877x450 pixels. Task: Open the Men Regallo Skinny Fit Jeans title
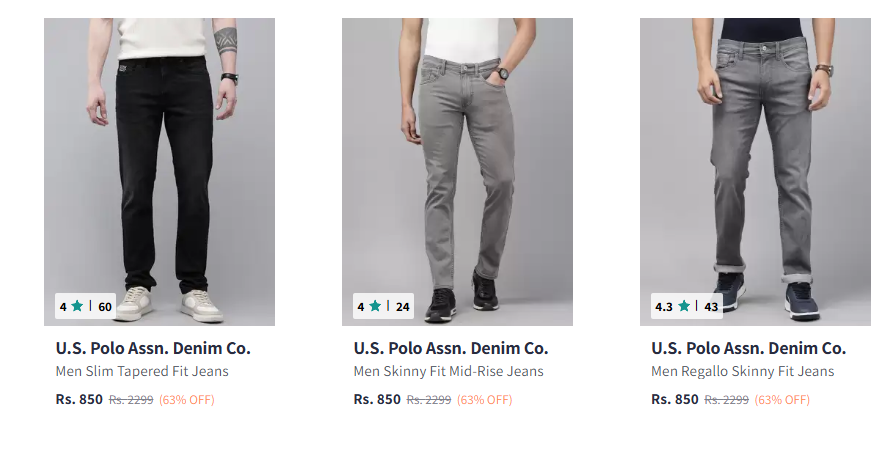742,372
